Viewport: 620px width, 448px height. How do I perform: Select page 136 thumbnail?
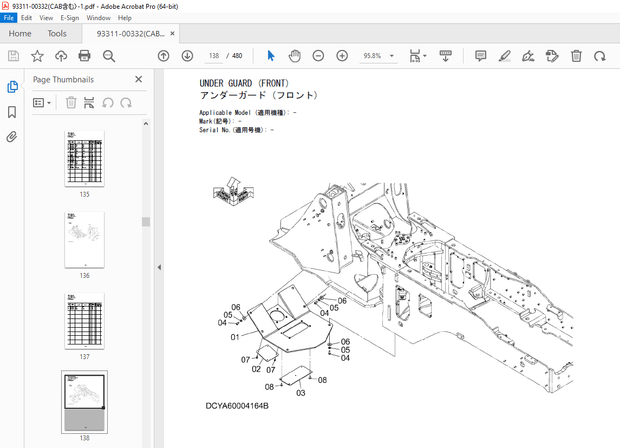click(x=85, y=240)
